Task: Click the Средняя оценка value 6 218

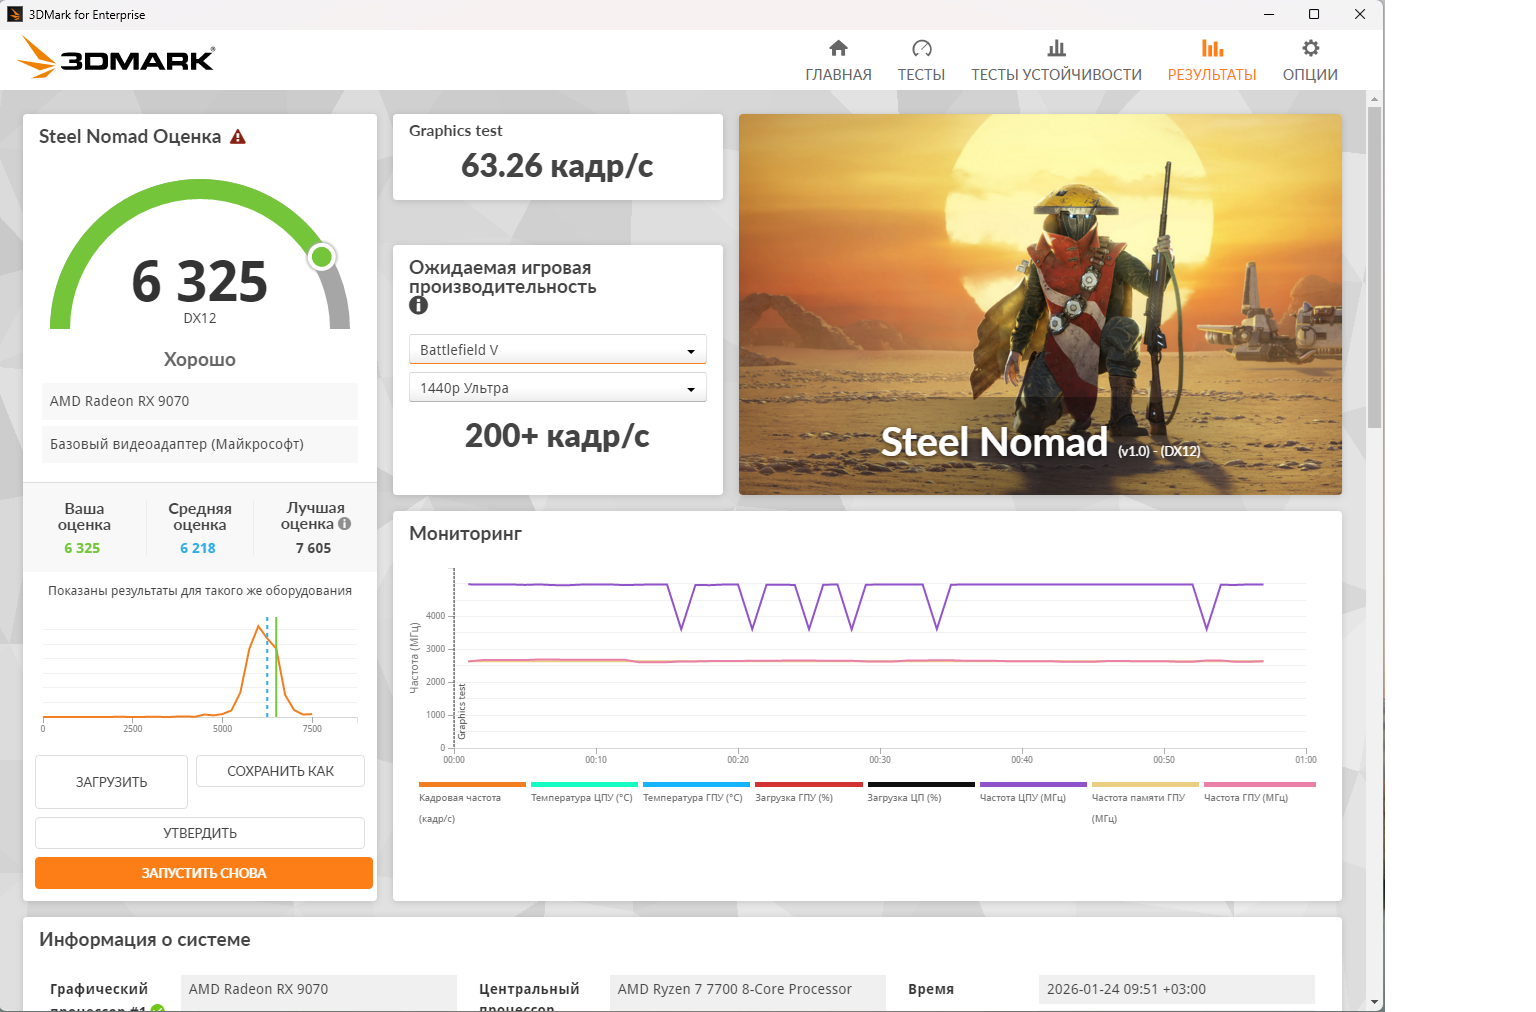Action: 198,548
